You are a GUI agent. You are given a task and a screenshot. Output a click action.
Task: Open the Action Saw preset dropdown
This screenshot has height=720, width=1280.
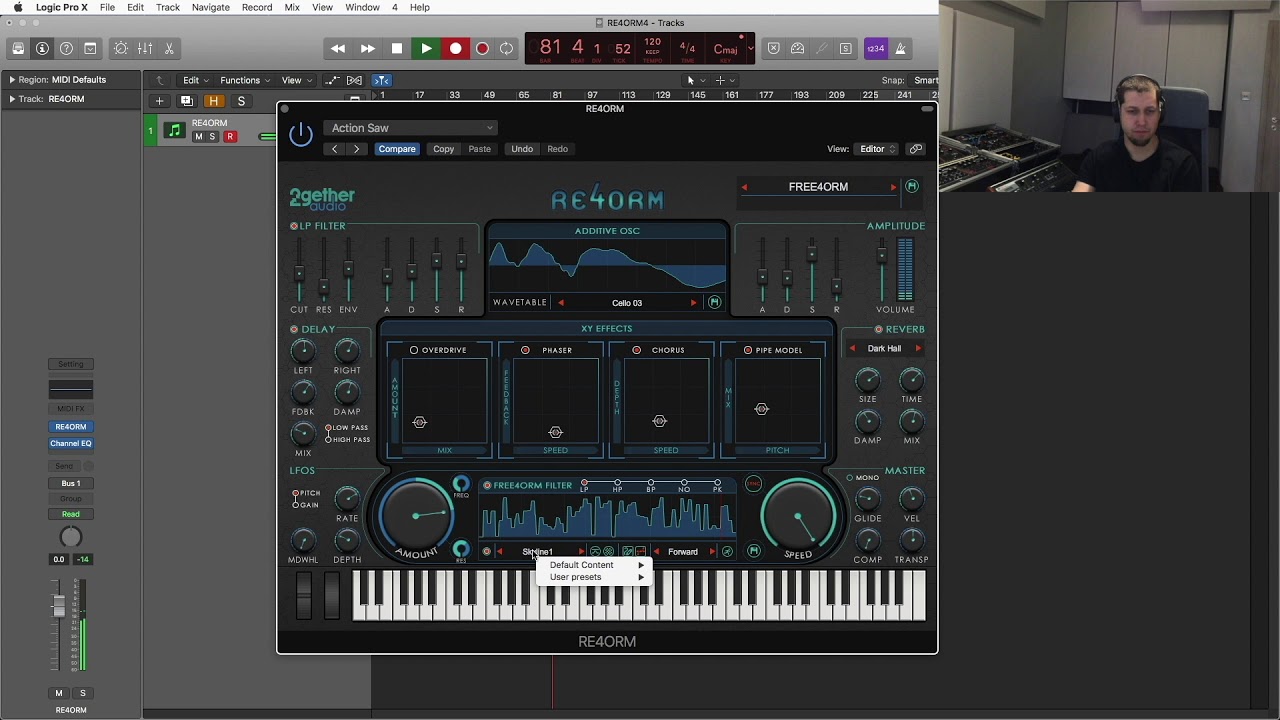pyautogui.click(x=409, y=128)
